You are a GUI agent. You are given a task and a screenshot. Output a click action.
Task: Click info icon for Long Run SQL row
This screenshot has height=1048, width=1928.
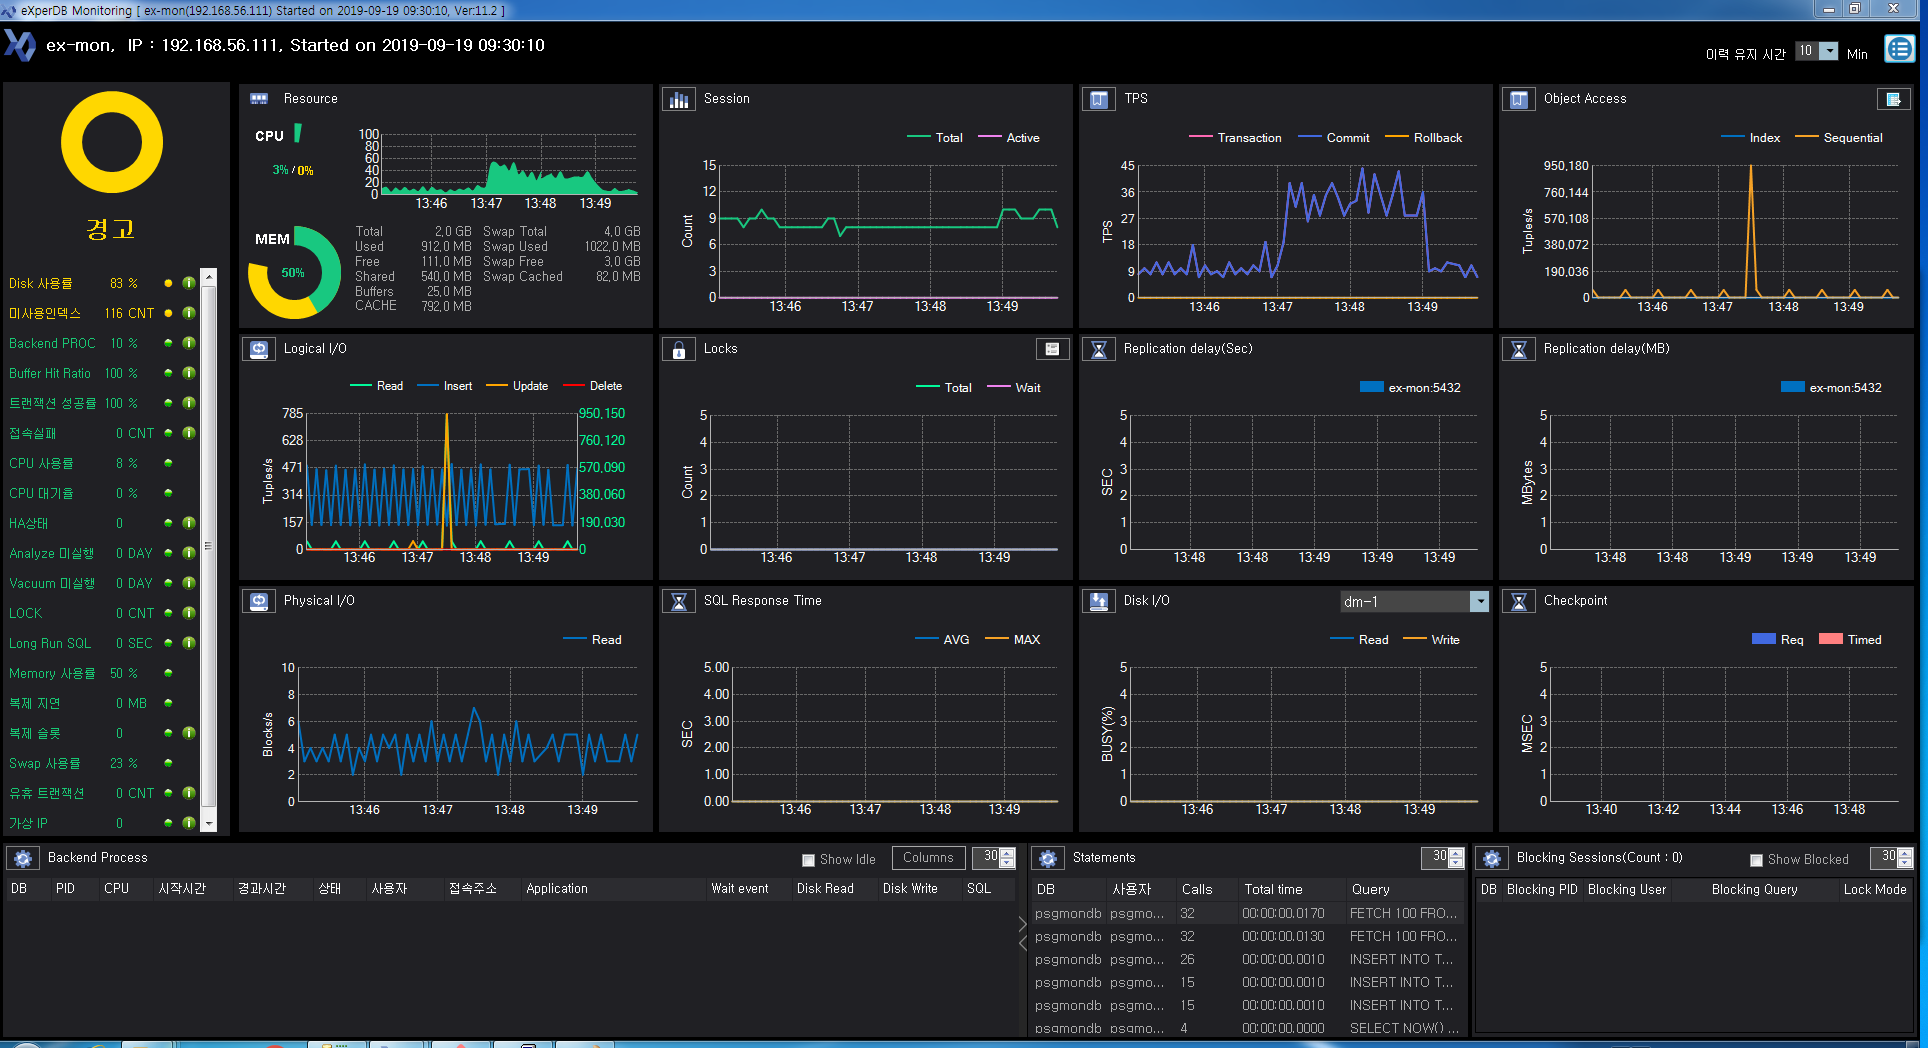click(x=188, y=643)
